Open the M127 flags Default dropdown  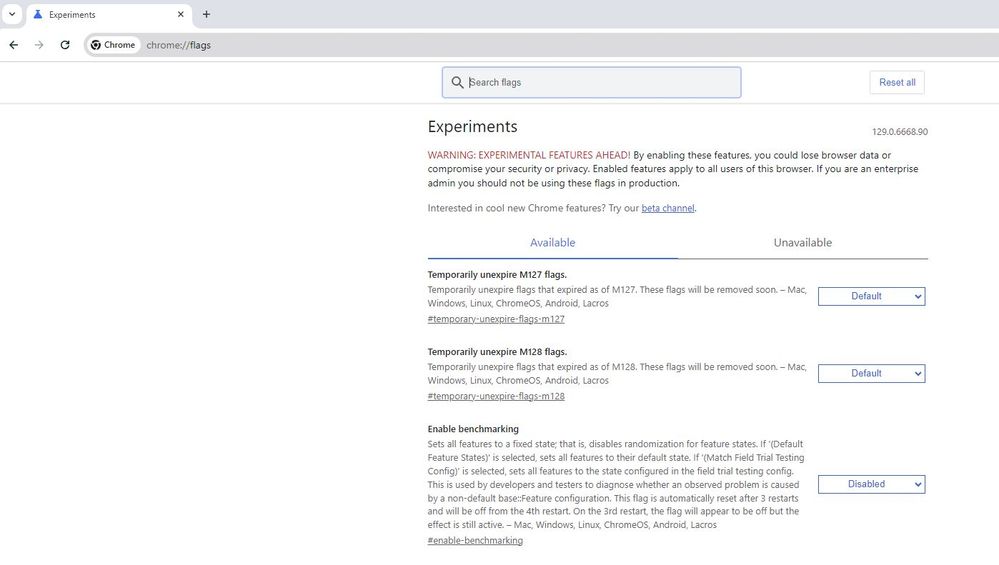click(x=871, y=296)
